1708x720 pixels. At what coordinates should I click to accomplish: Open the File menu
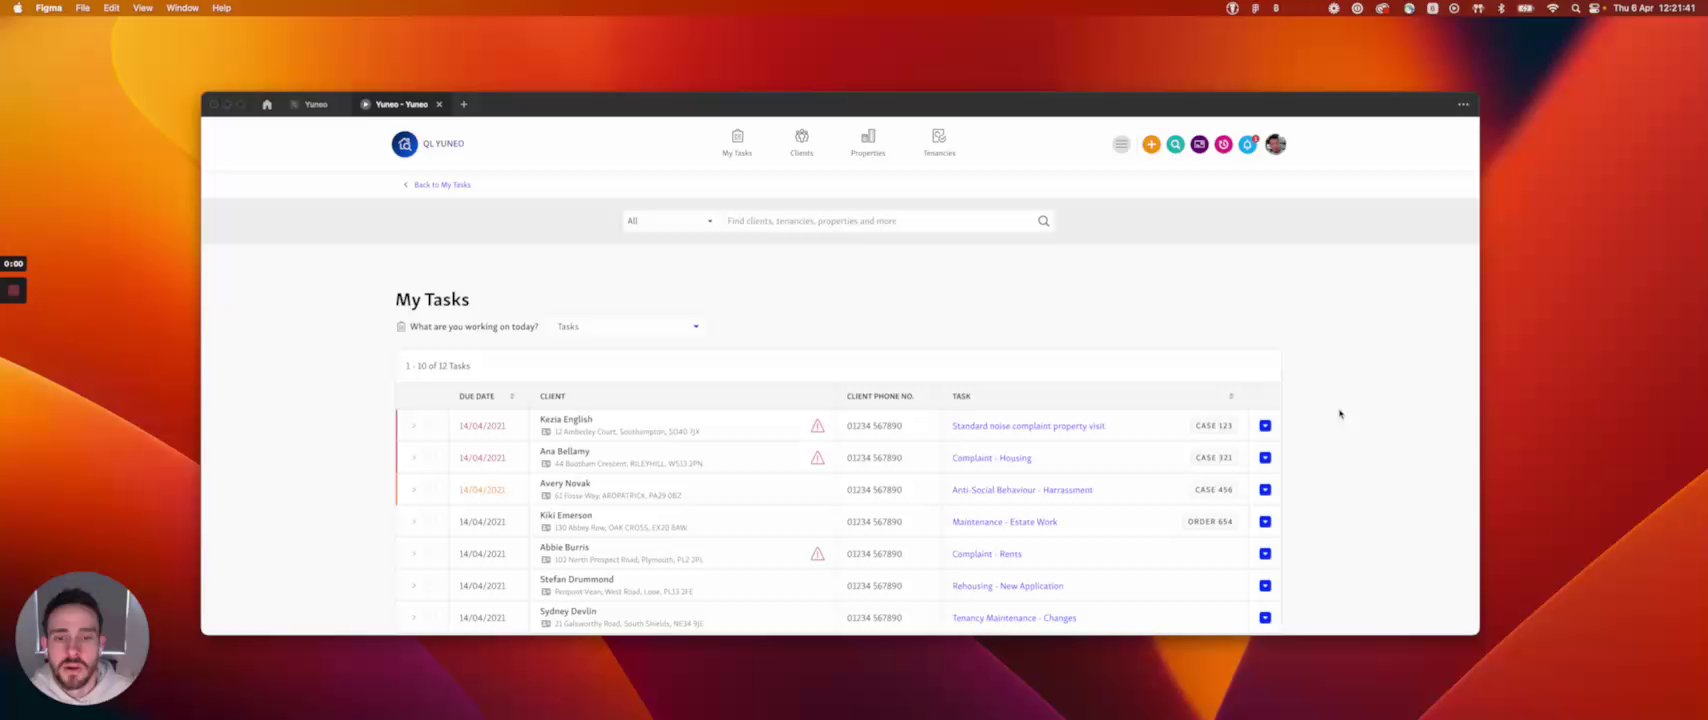83,8
